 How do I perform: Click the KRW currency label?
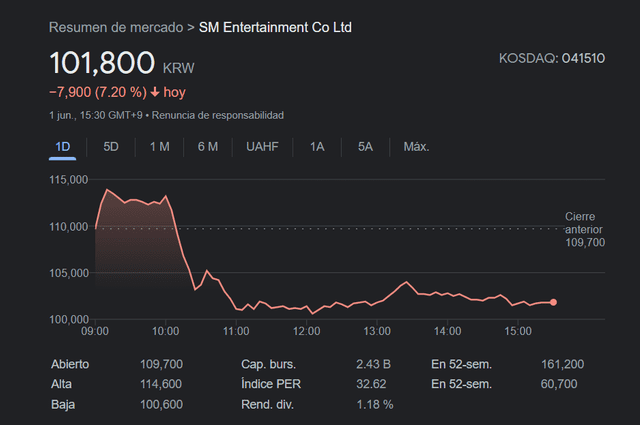pyautogui.click(x=178, y=68)
